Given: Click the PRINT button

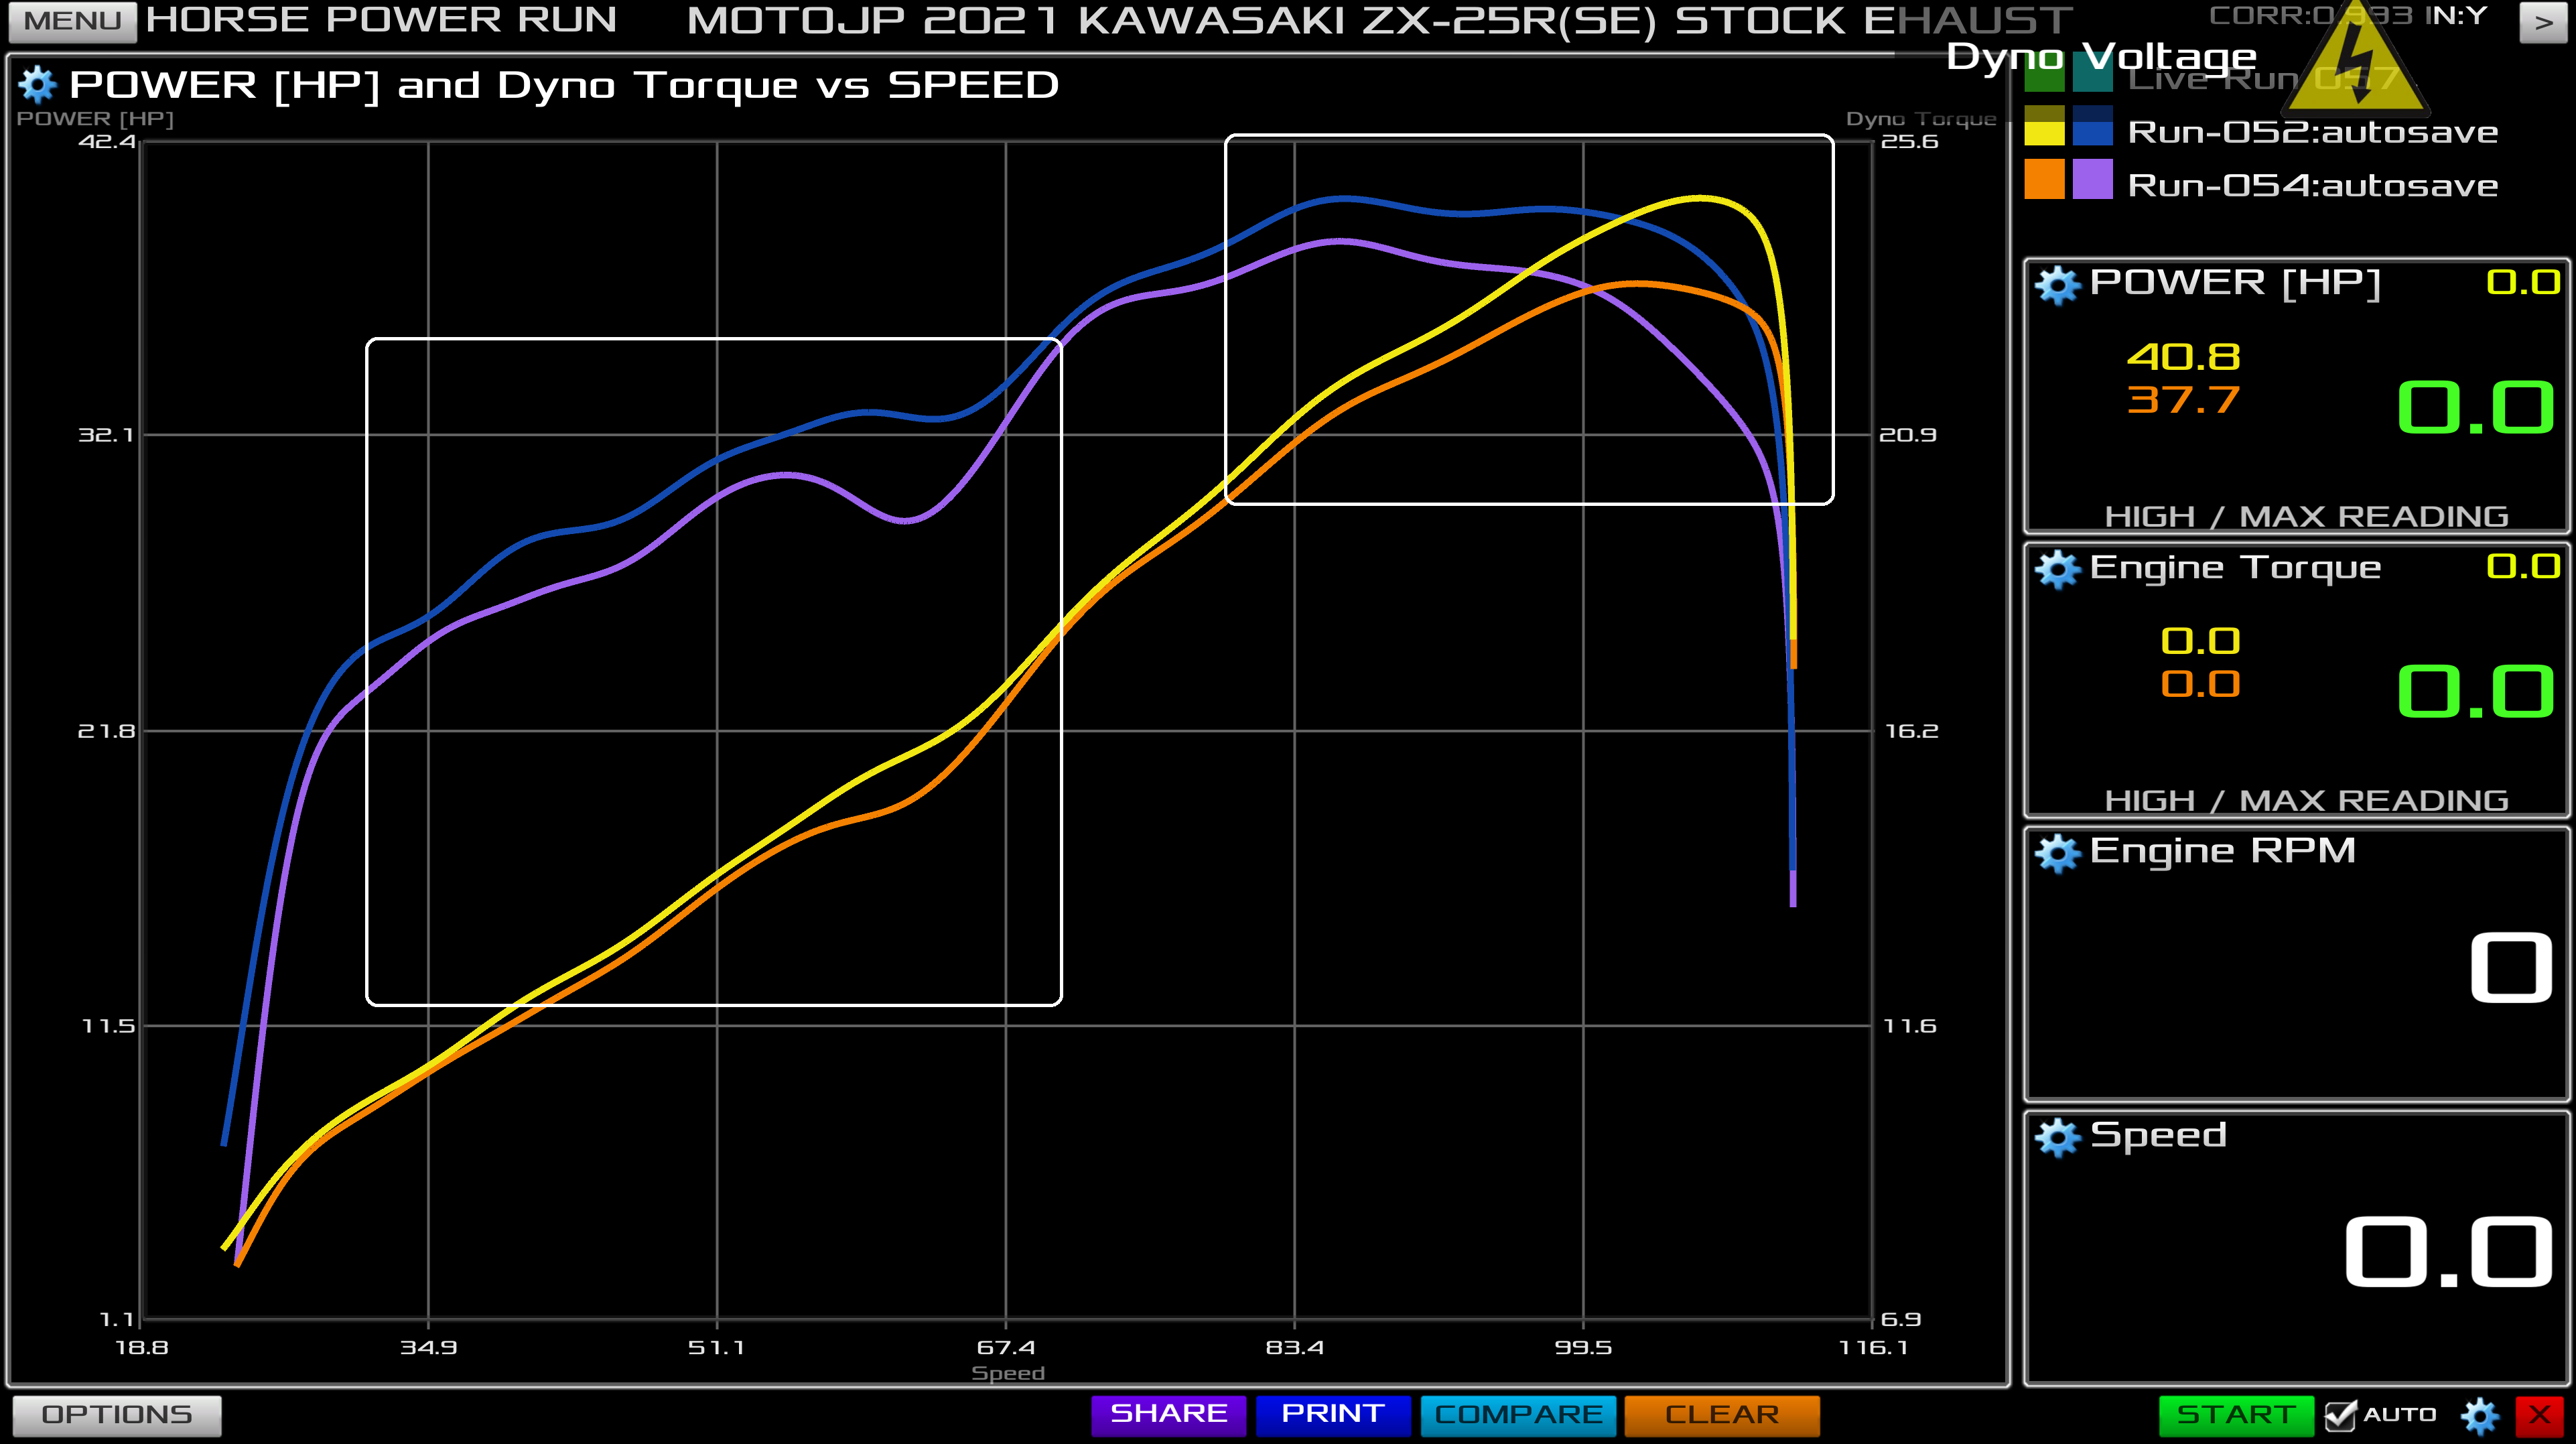Looking at the screenshot, I should pyautogui.click(x=1333, y=1415).
